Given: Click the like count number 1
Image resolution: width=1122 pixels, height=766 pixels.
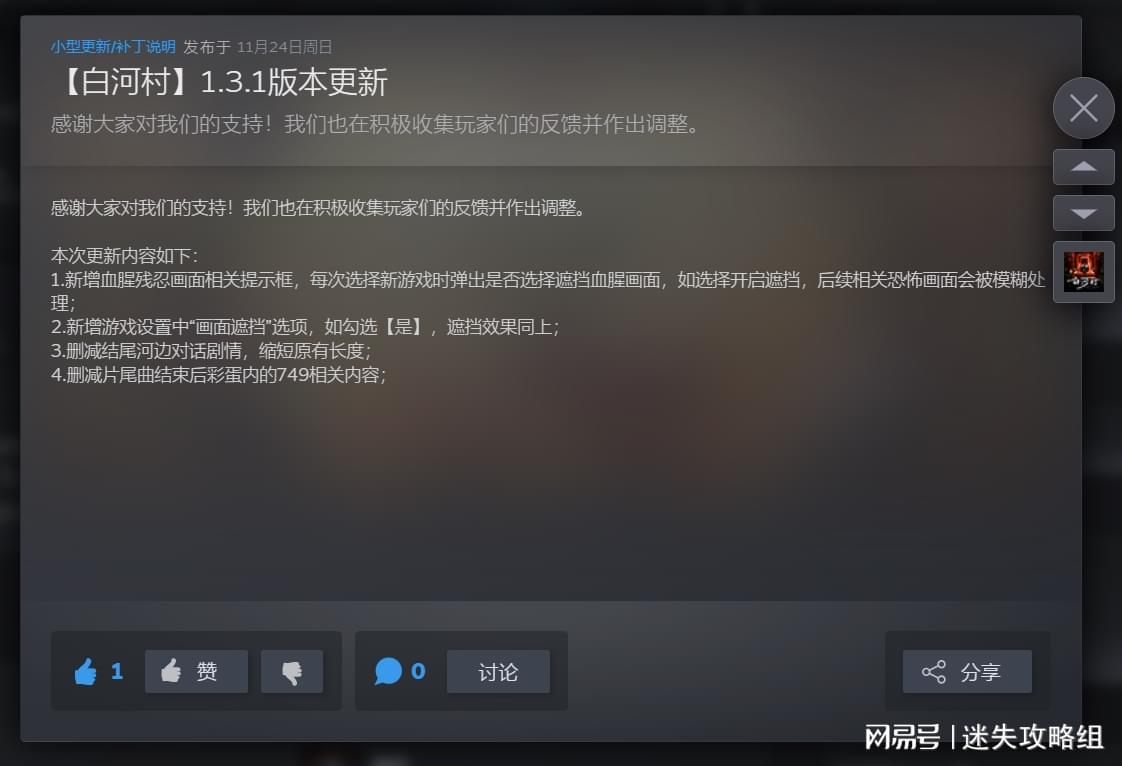Looking at the screenshot, I should pos(117,672).
